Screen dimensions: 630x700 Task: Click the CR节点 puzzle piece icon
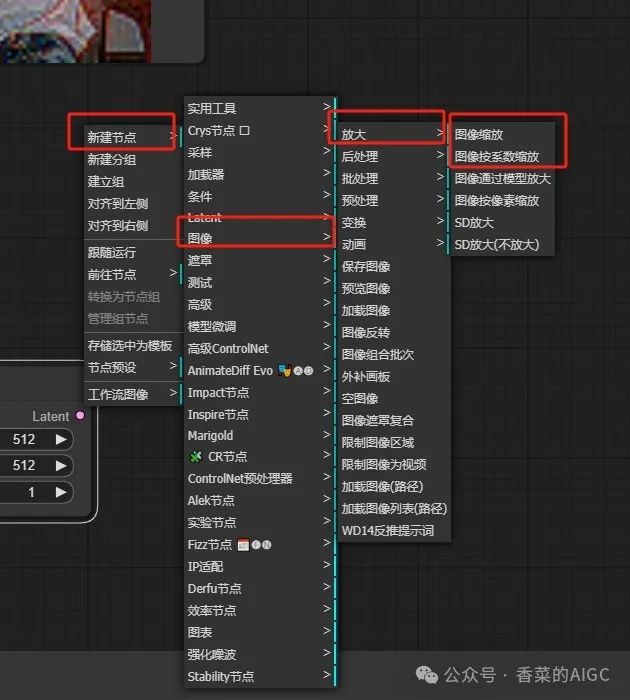(196, 456)
